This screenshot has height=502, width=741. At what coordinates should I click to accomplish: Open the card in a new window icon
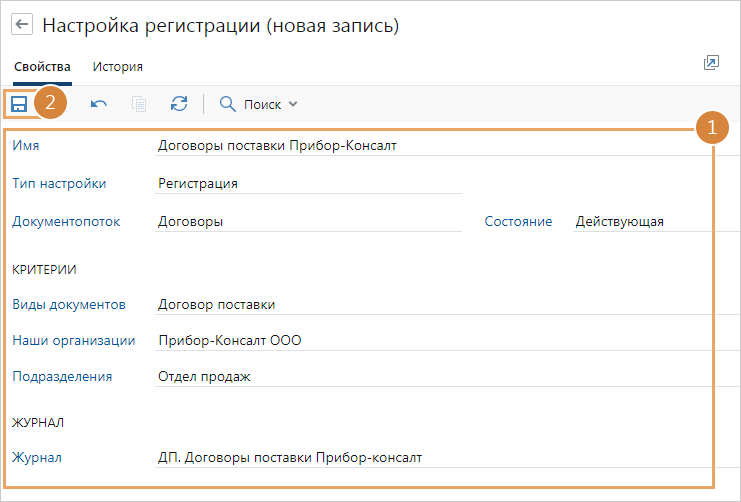coord(711,63)
